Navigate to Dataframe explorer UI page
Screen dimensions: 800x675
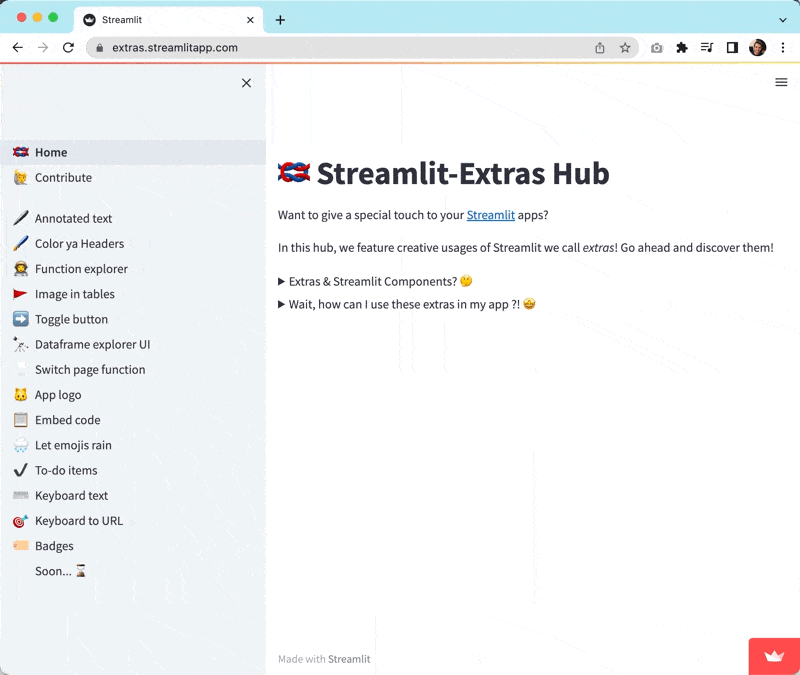[133, 344]
